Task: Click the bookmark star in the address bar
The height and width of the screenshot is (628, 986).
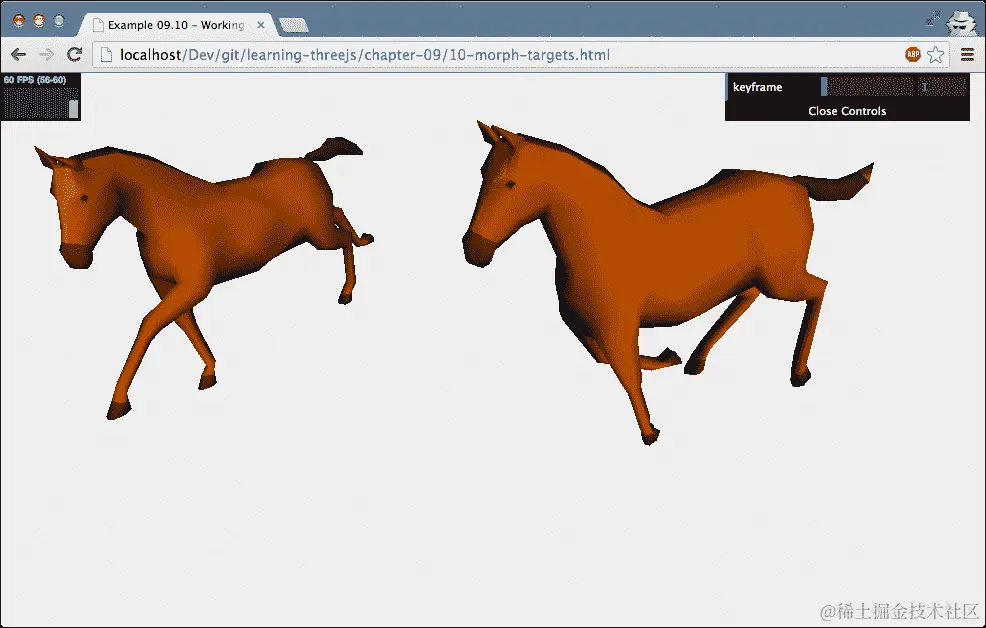Action: (x=936, y=55)
